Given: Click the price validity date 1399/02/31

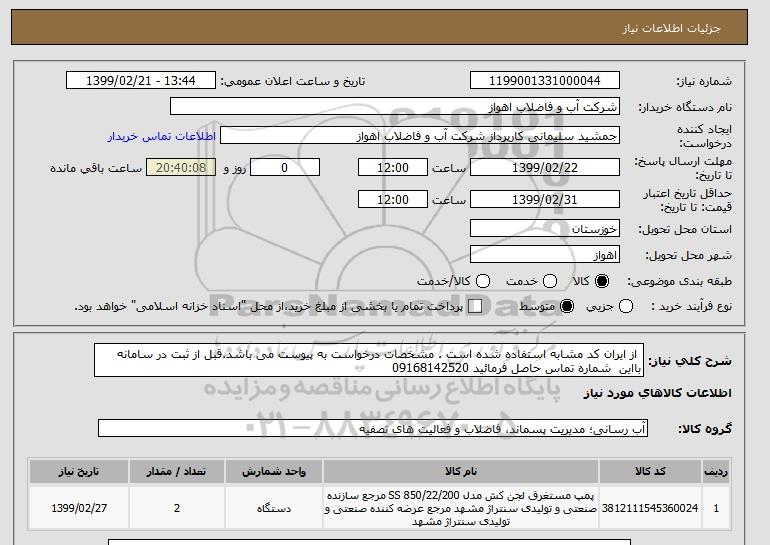Looking at the screenshot, I should tap(545, 199).
